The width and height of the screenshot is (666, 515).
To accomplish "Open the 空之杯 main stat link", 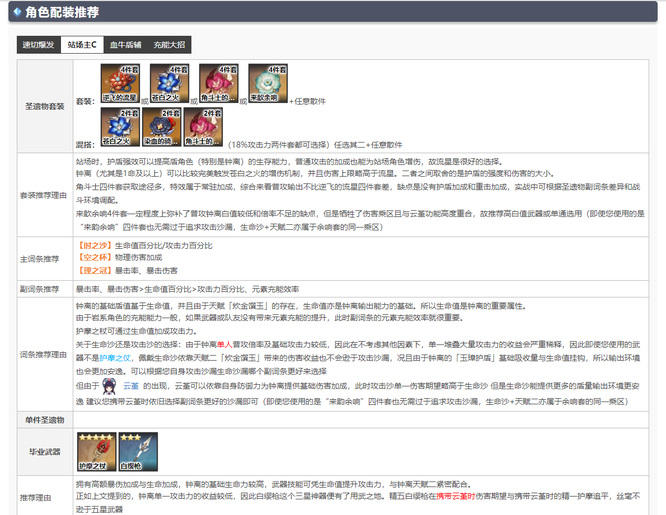I will [94, 257].
